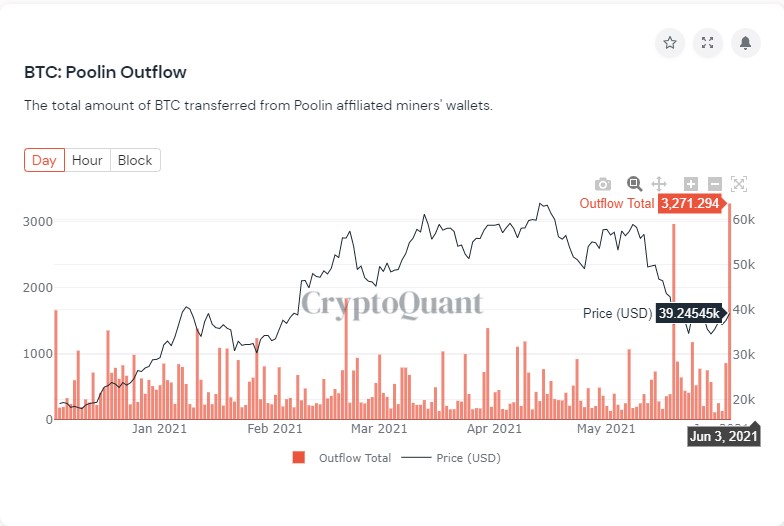This screenshot has height=526, width=784.
Task: Download the plot with the camera icon
Action: (603, 184)
